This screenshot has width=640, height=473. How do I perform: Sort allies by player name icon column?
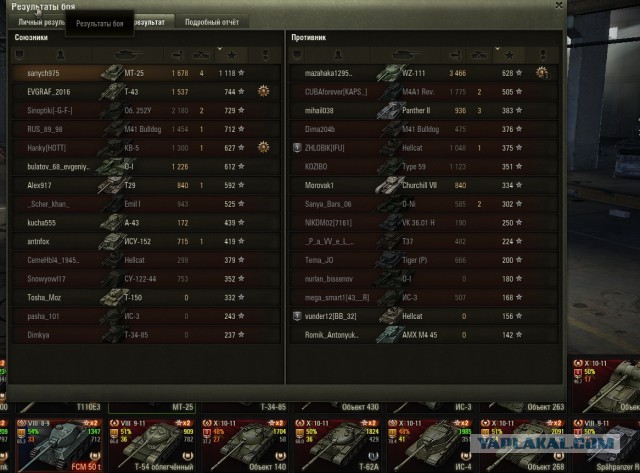pos(60,54)
